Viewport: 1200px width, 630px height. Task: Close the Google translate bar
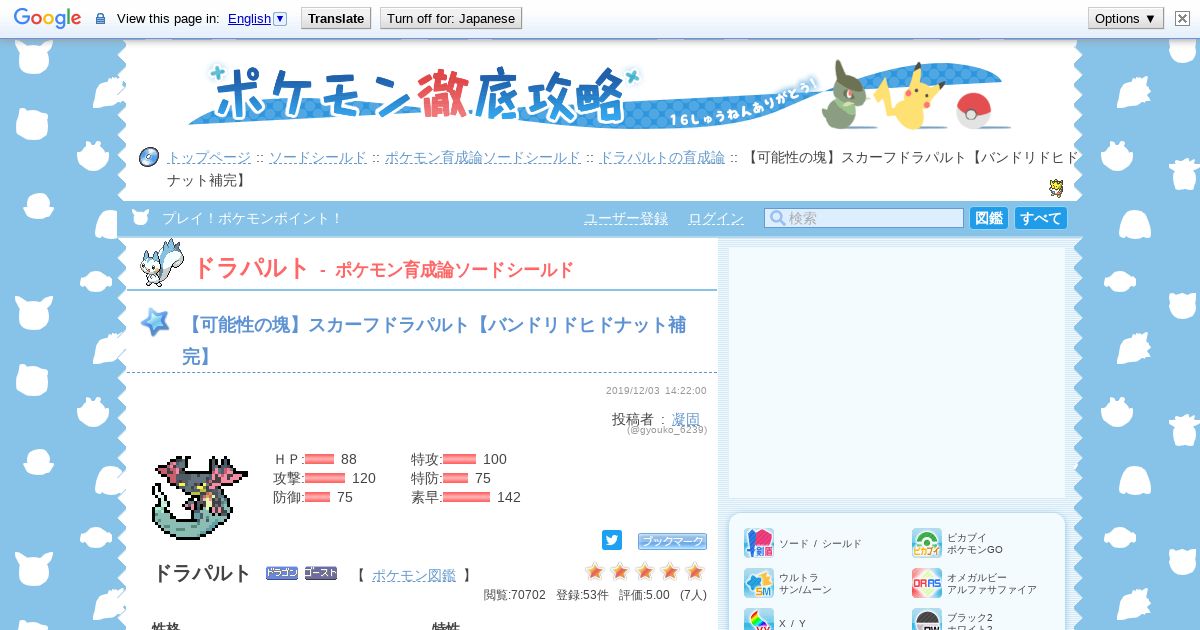1182,18
